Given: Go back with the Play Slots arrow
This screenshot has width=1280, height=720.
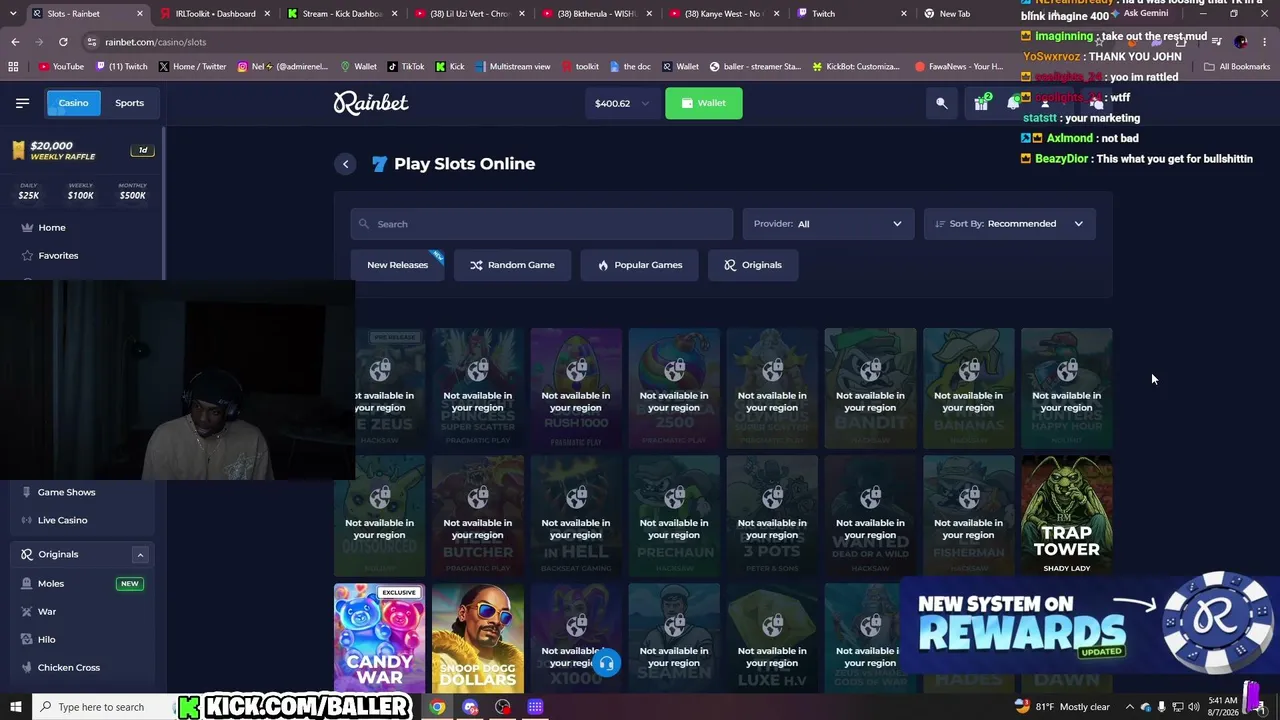Looking at the screenshot, I should point(345,164).
